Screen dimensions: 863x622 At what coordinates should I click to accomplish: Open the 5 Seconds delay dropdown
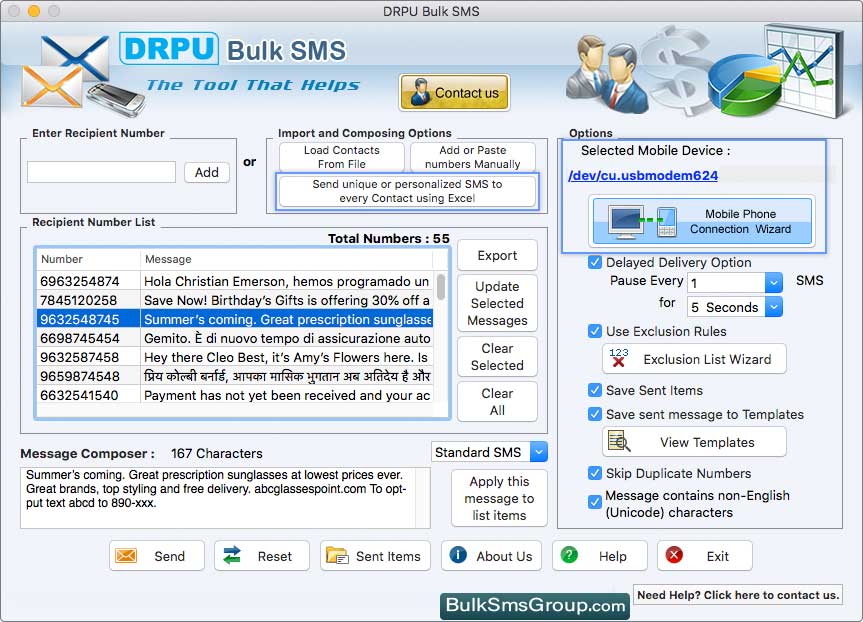(x=773, y=307)
